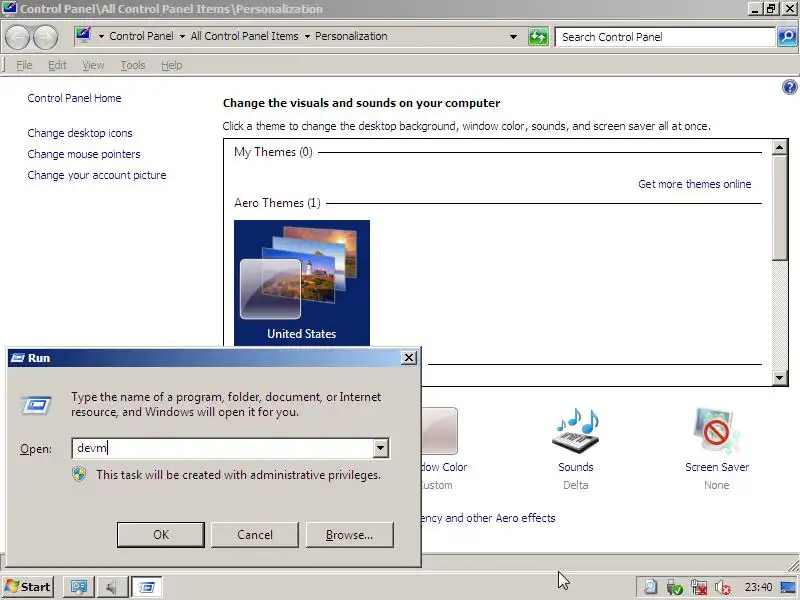The height and width of the screenshot is (600, 800).
Task: Click Change your account picture link
Action: (x=97, y=175)
